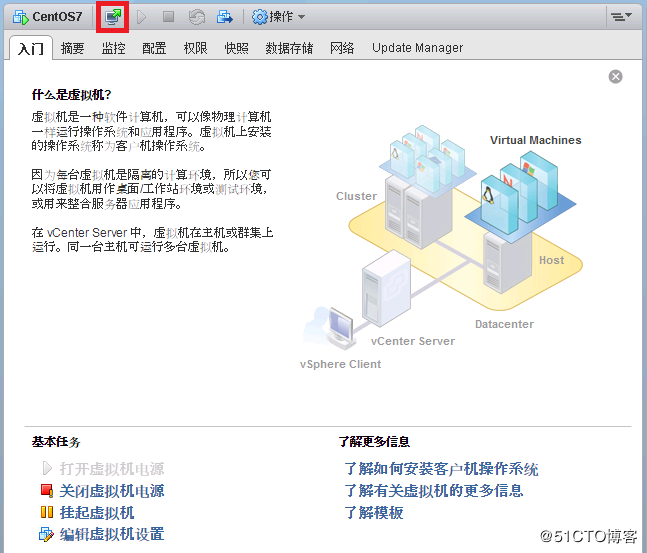Click the power off stop icon
The height and width of the screenshot is (553, 647).
[168, 17]
